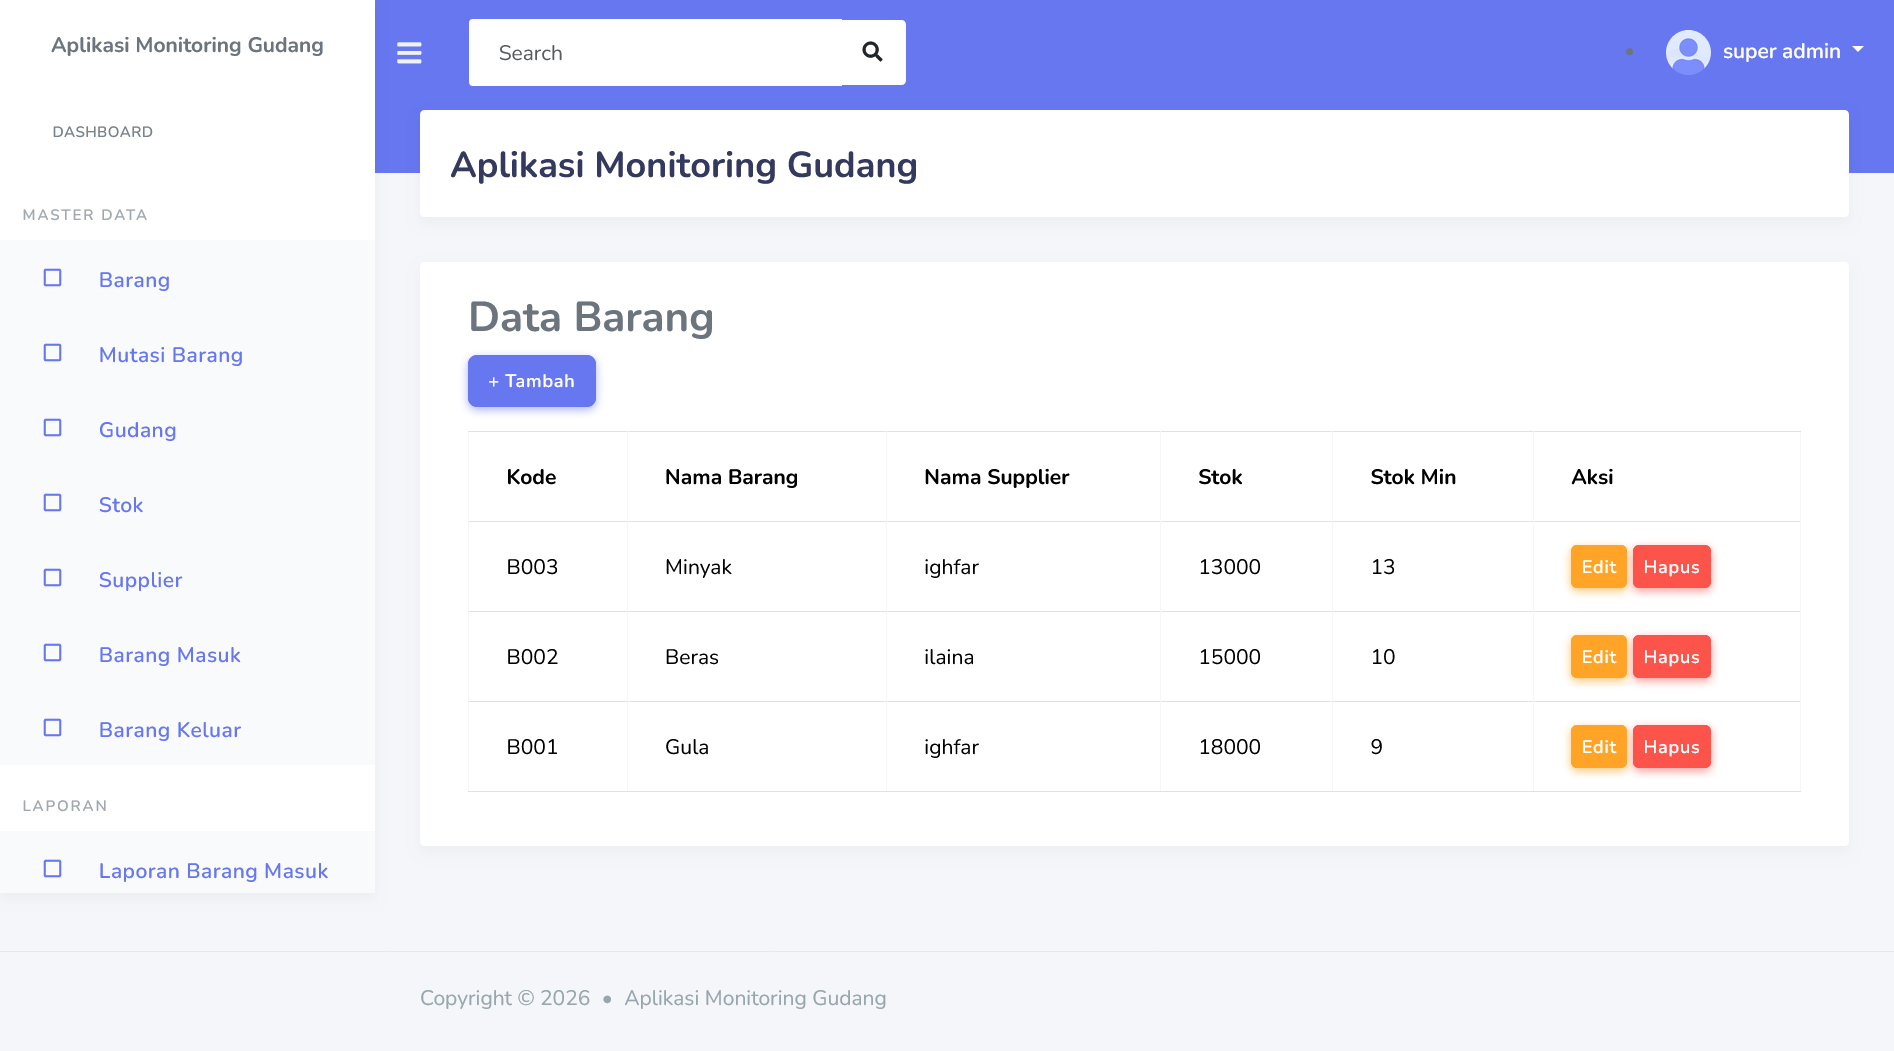Click the hamburger menu icon

point(409,53)
